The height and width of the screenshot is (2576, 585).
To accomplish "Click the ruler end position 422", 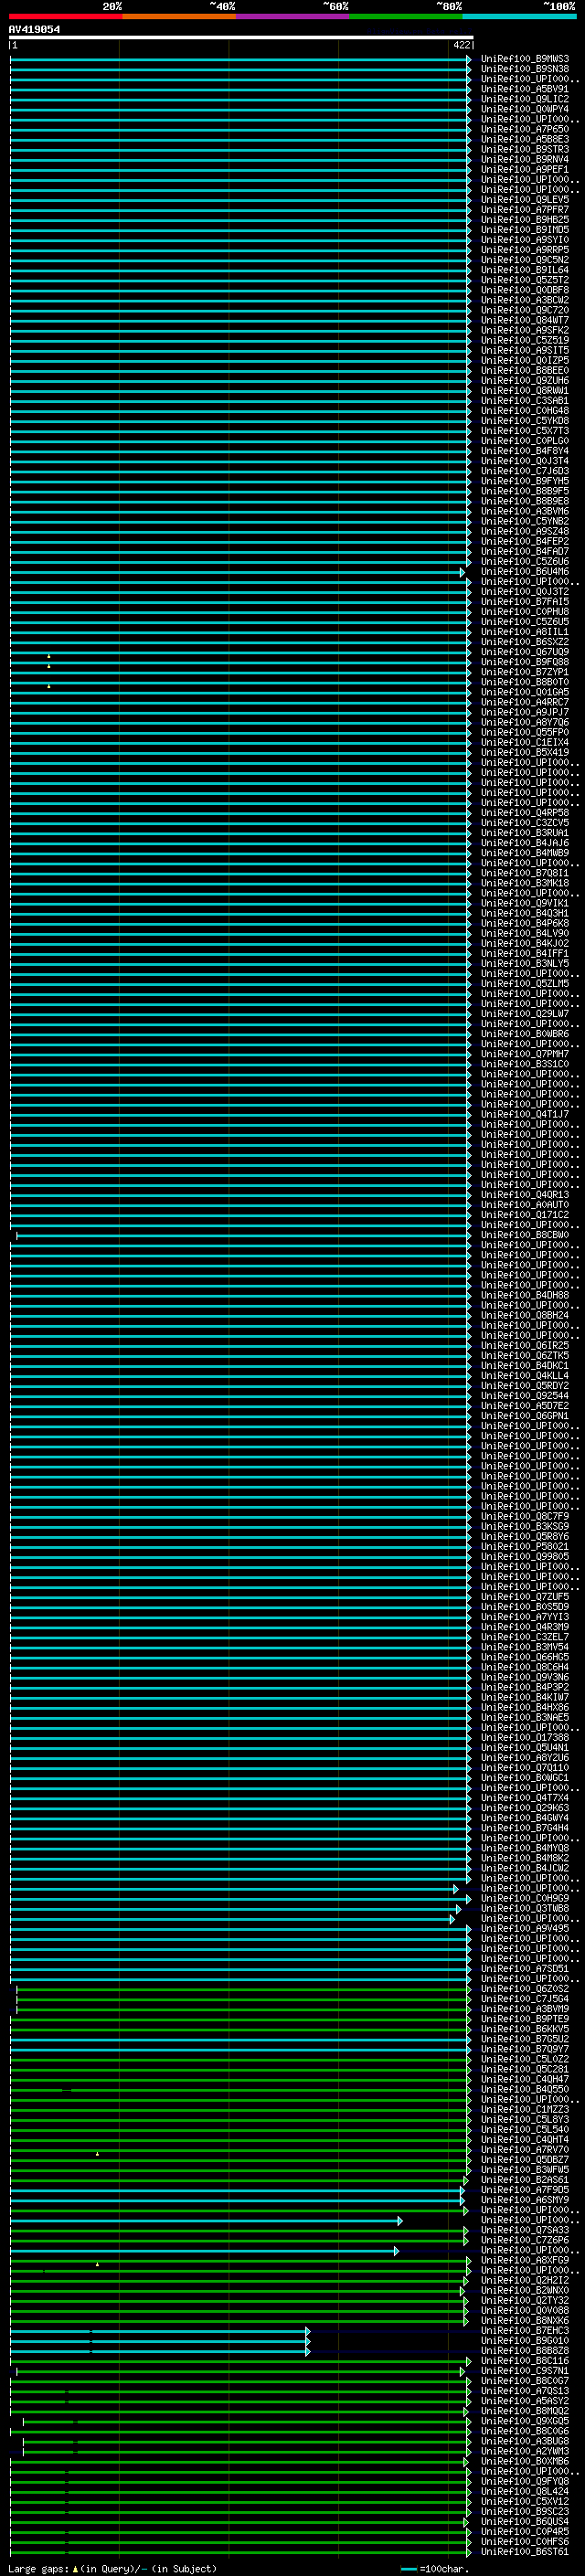I will 461,45.
